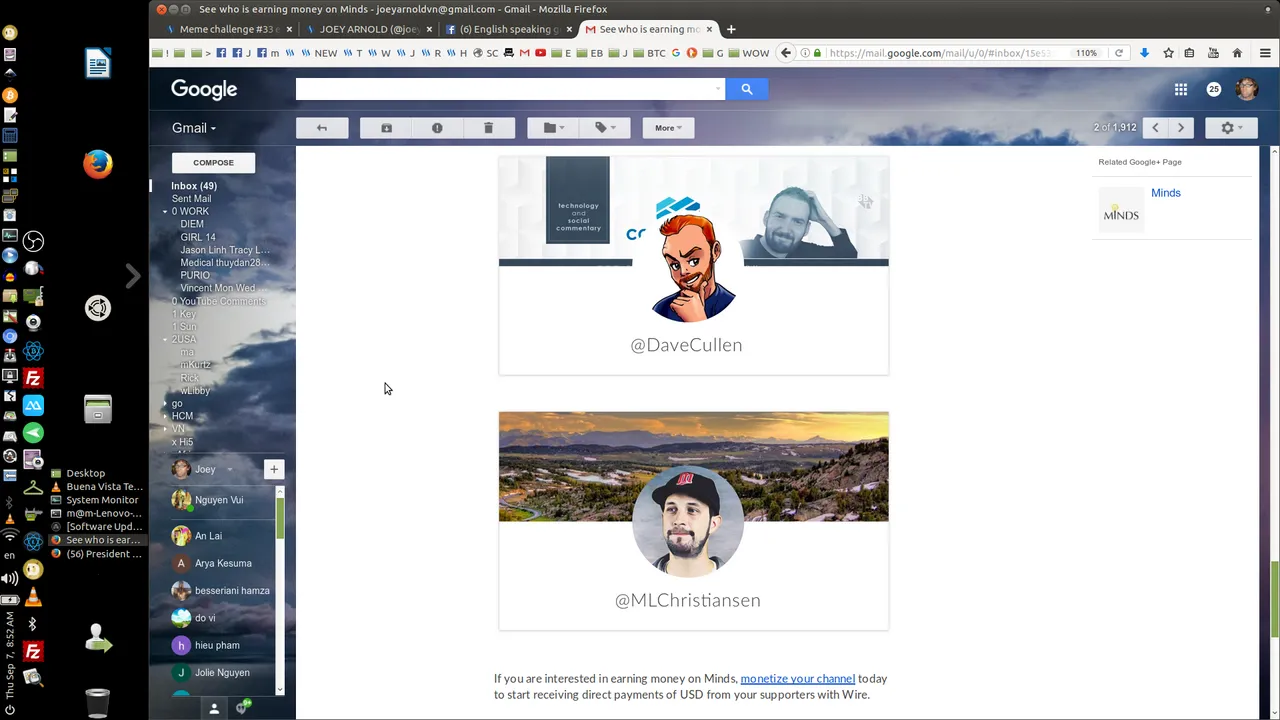Image resolution: width=1280 pixels, height=720 pixels.
Task: Collapse the 0 WORK label tree
Action: point(165,212)
